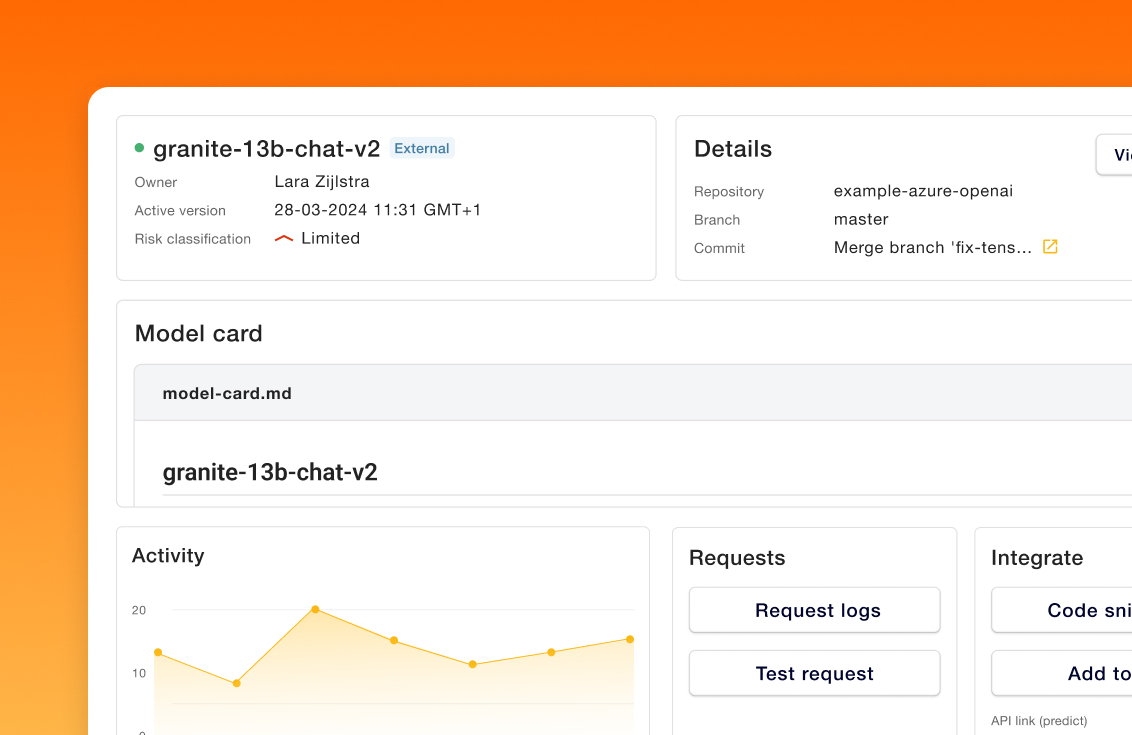Open Code snippets in the Integrate panel
Viewport: 1132px width, 735px height.
(x=1062, y=610)
